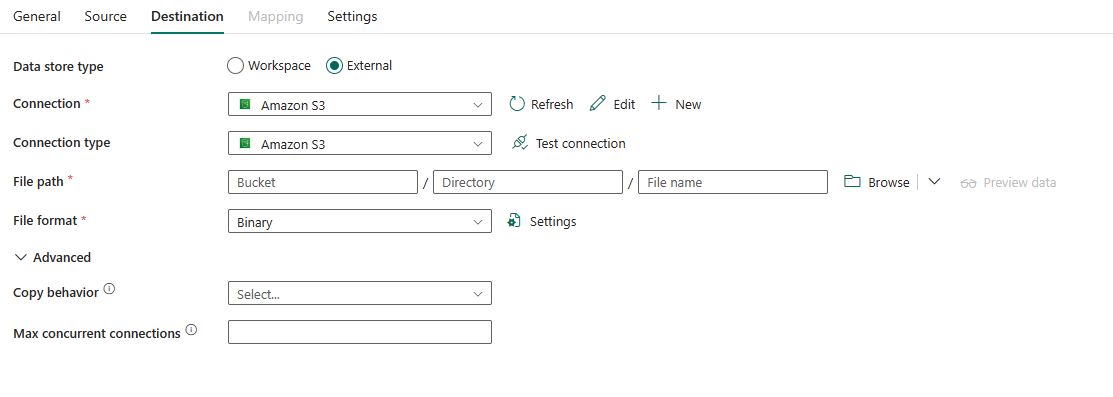
Task: Click the Browse folder icon
Action: 852,182
